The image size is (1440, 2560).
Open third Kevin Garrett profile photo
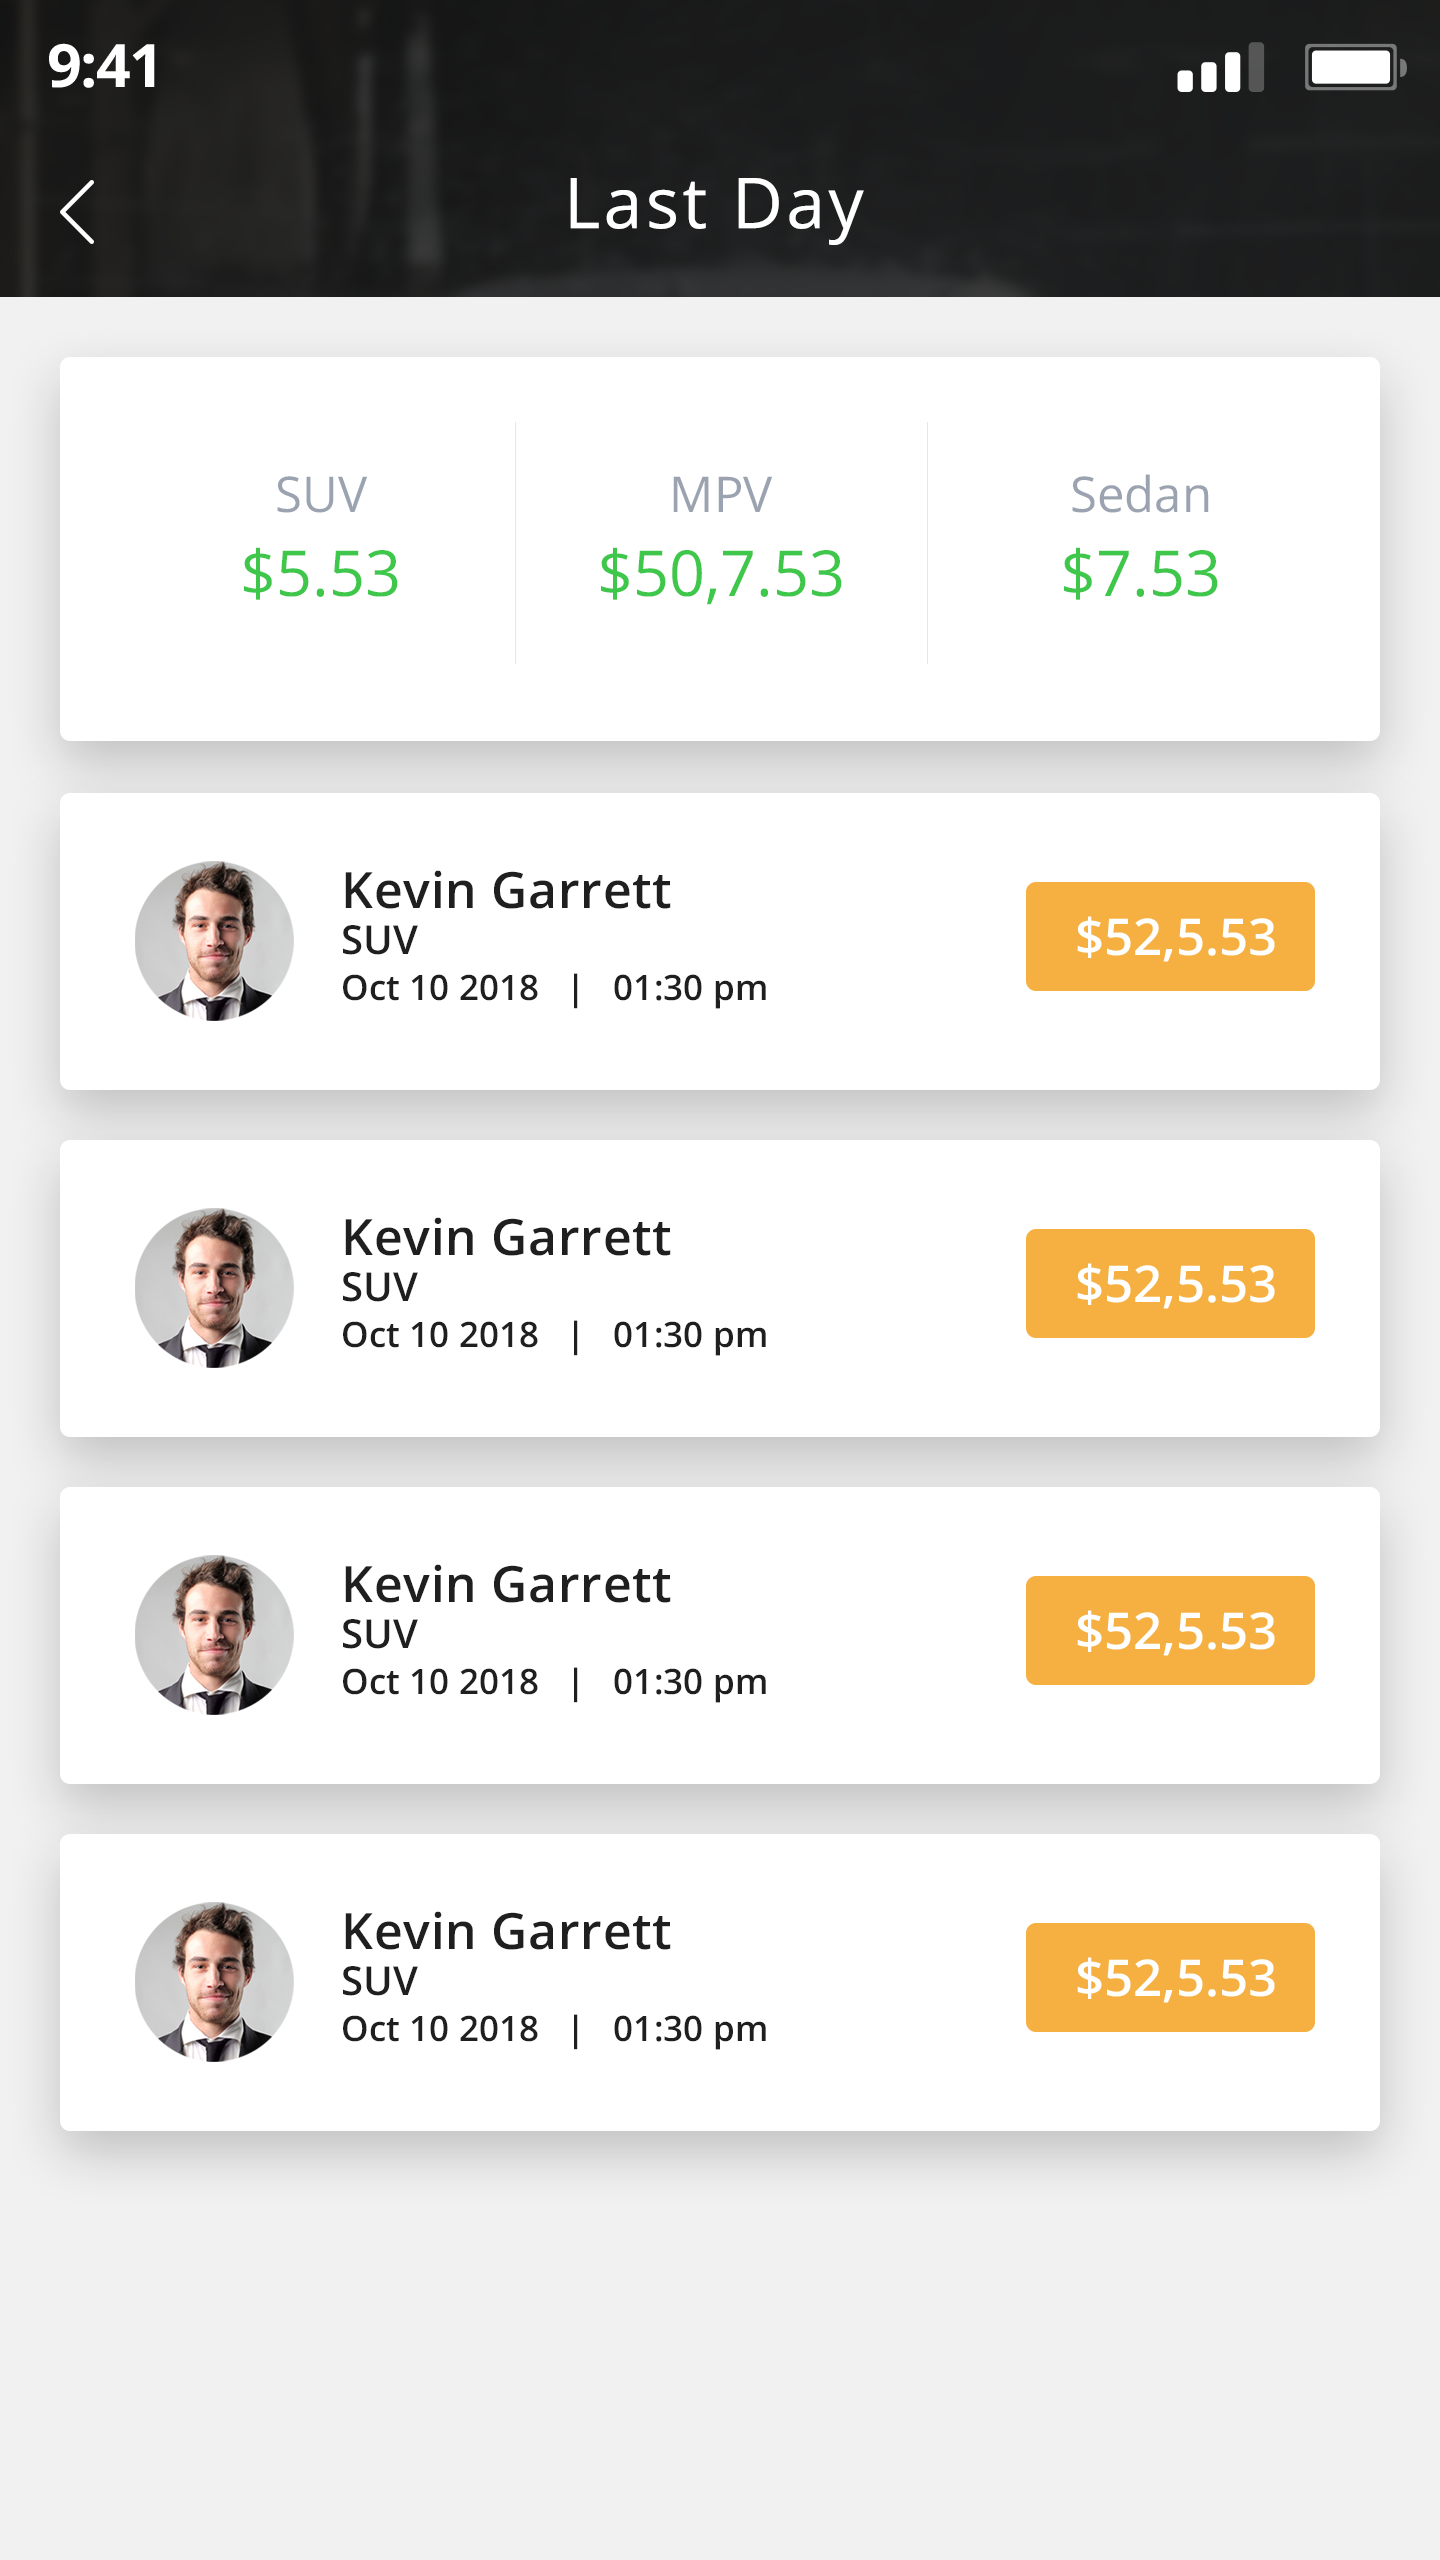[214, 1635]
